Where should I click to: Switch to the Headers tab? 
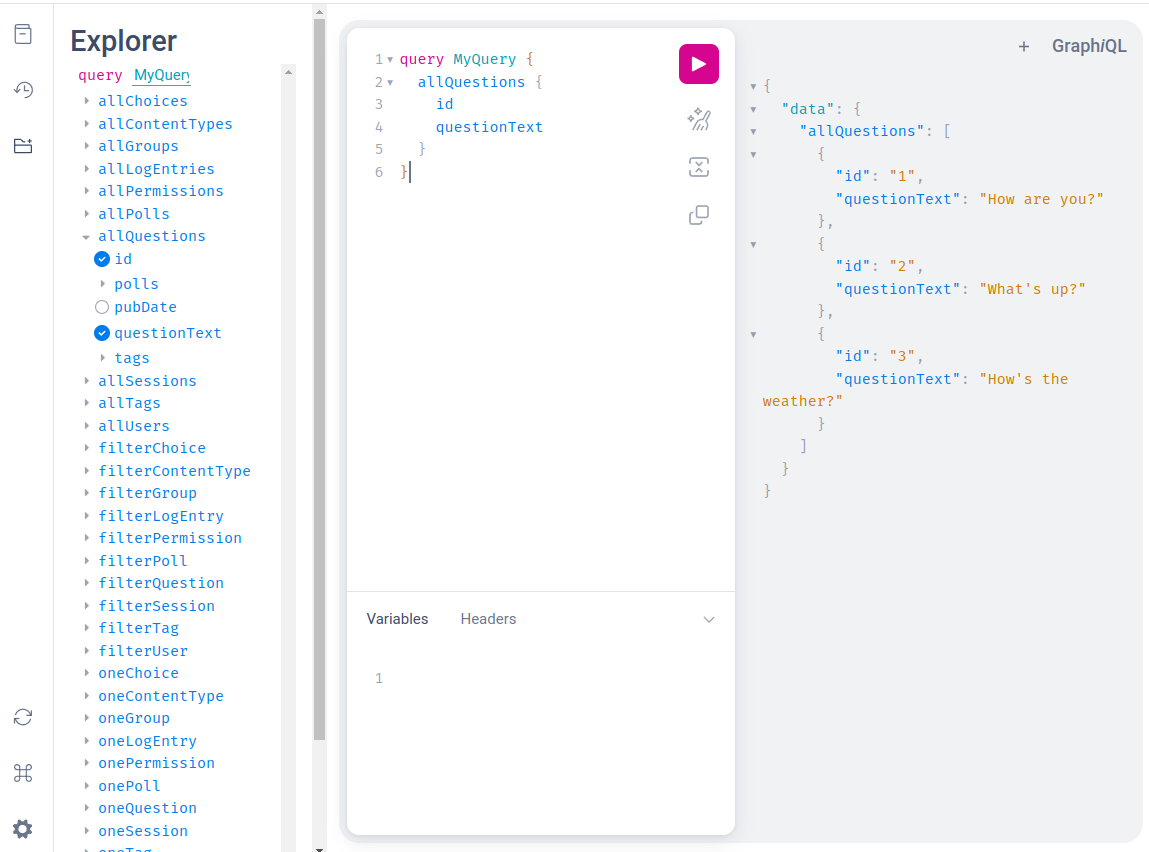tap(488, 619)
